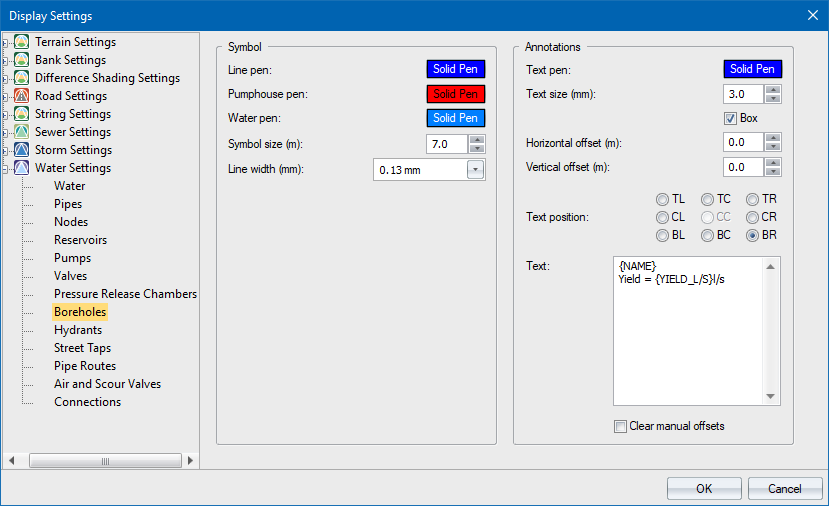Uncheck the Box annotation checkbox

point(731,118)
